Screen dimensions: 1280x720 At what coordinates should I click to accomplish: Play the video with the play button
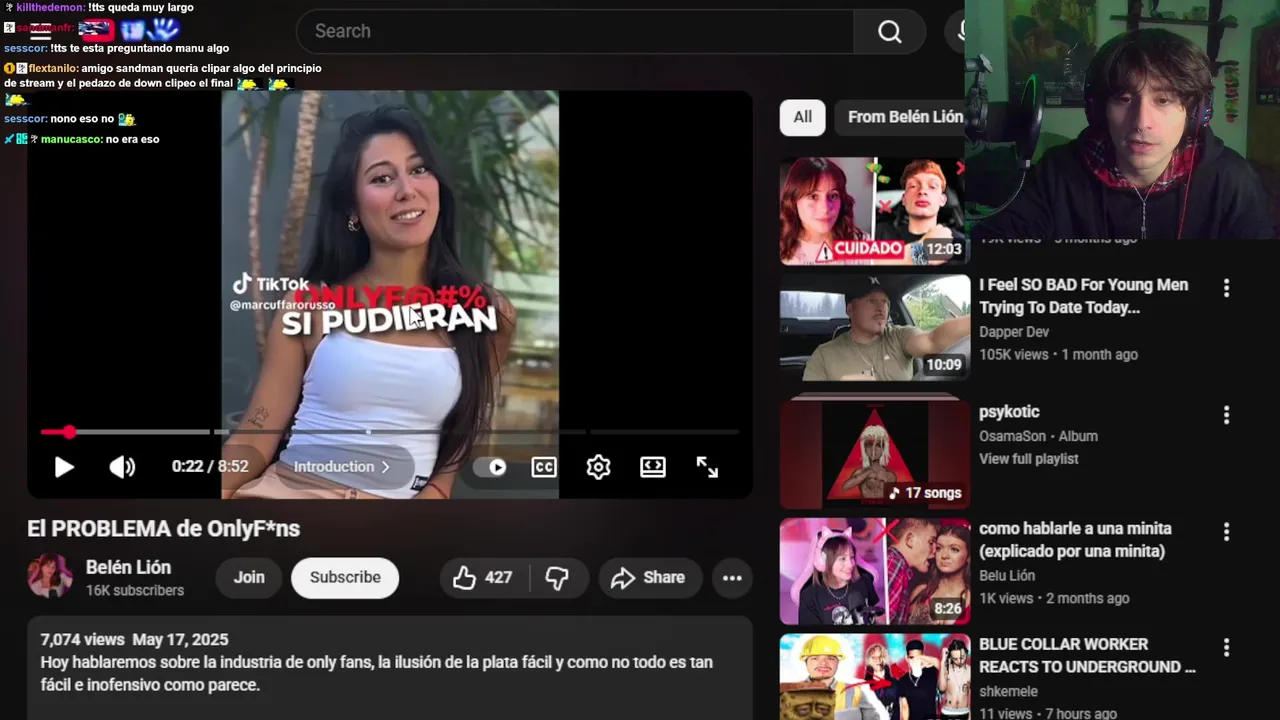[64, 467]
